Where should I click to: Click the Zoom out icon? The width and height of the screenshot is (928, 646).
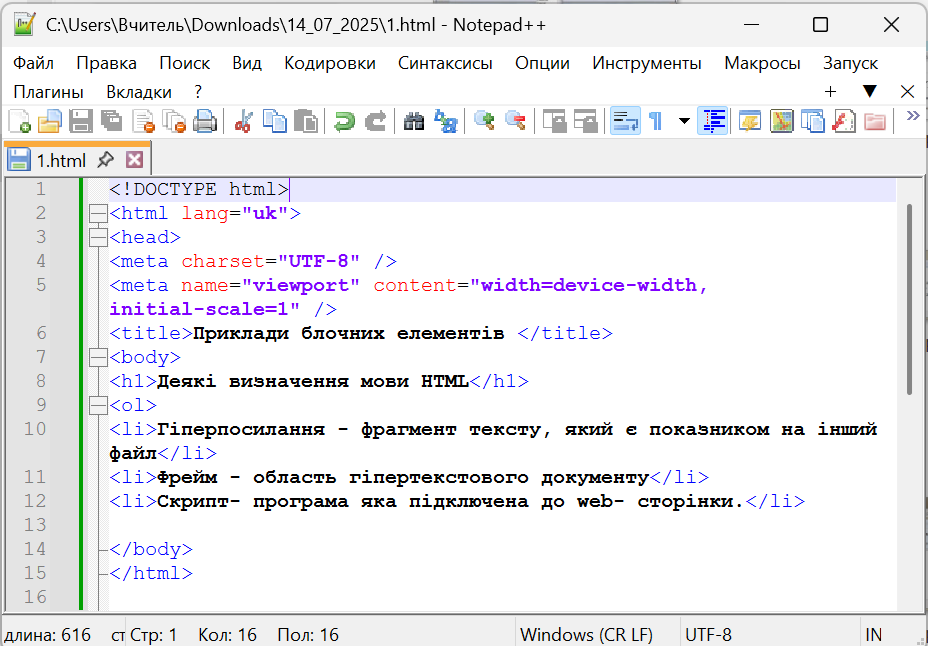click(x=516, y=122)
